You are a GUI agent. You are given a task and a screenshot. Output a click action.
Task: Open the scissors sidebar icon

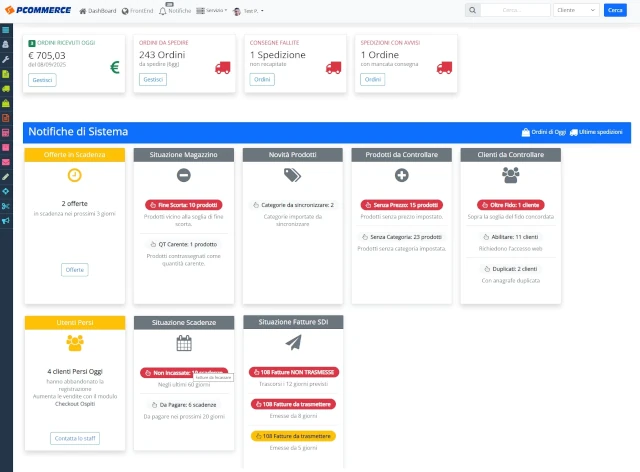tap(6, 206)
